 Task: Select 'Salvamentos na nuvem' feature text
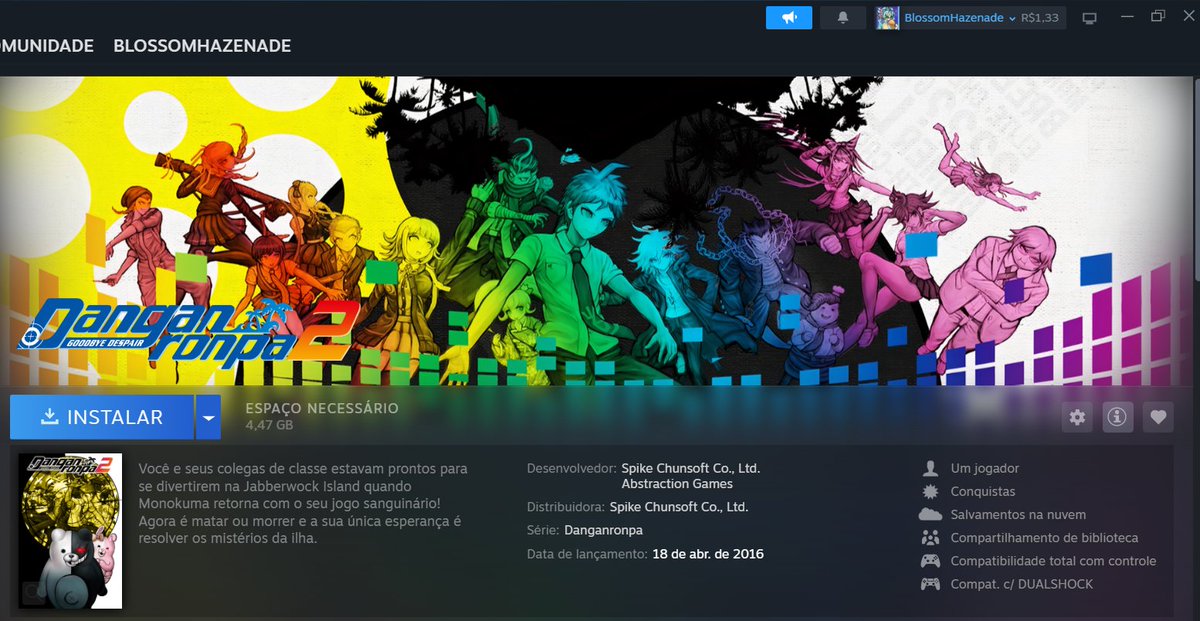(x=1018, y=514)
